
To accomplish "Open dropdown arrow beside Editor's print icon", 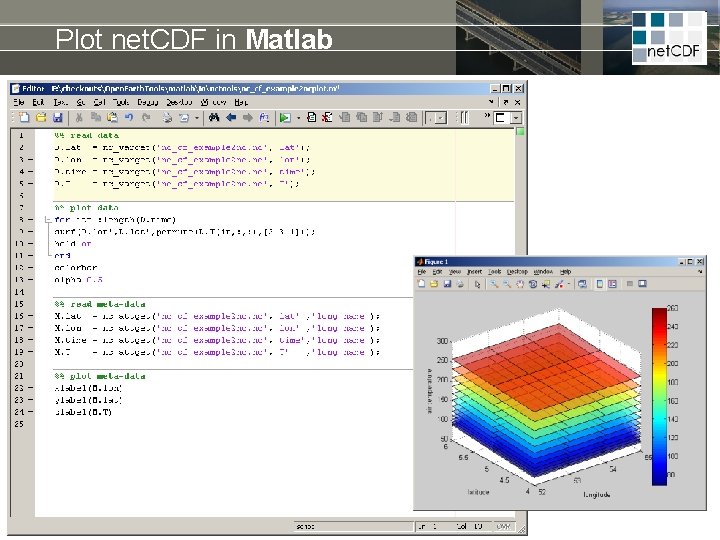I will point(197,118).
